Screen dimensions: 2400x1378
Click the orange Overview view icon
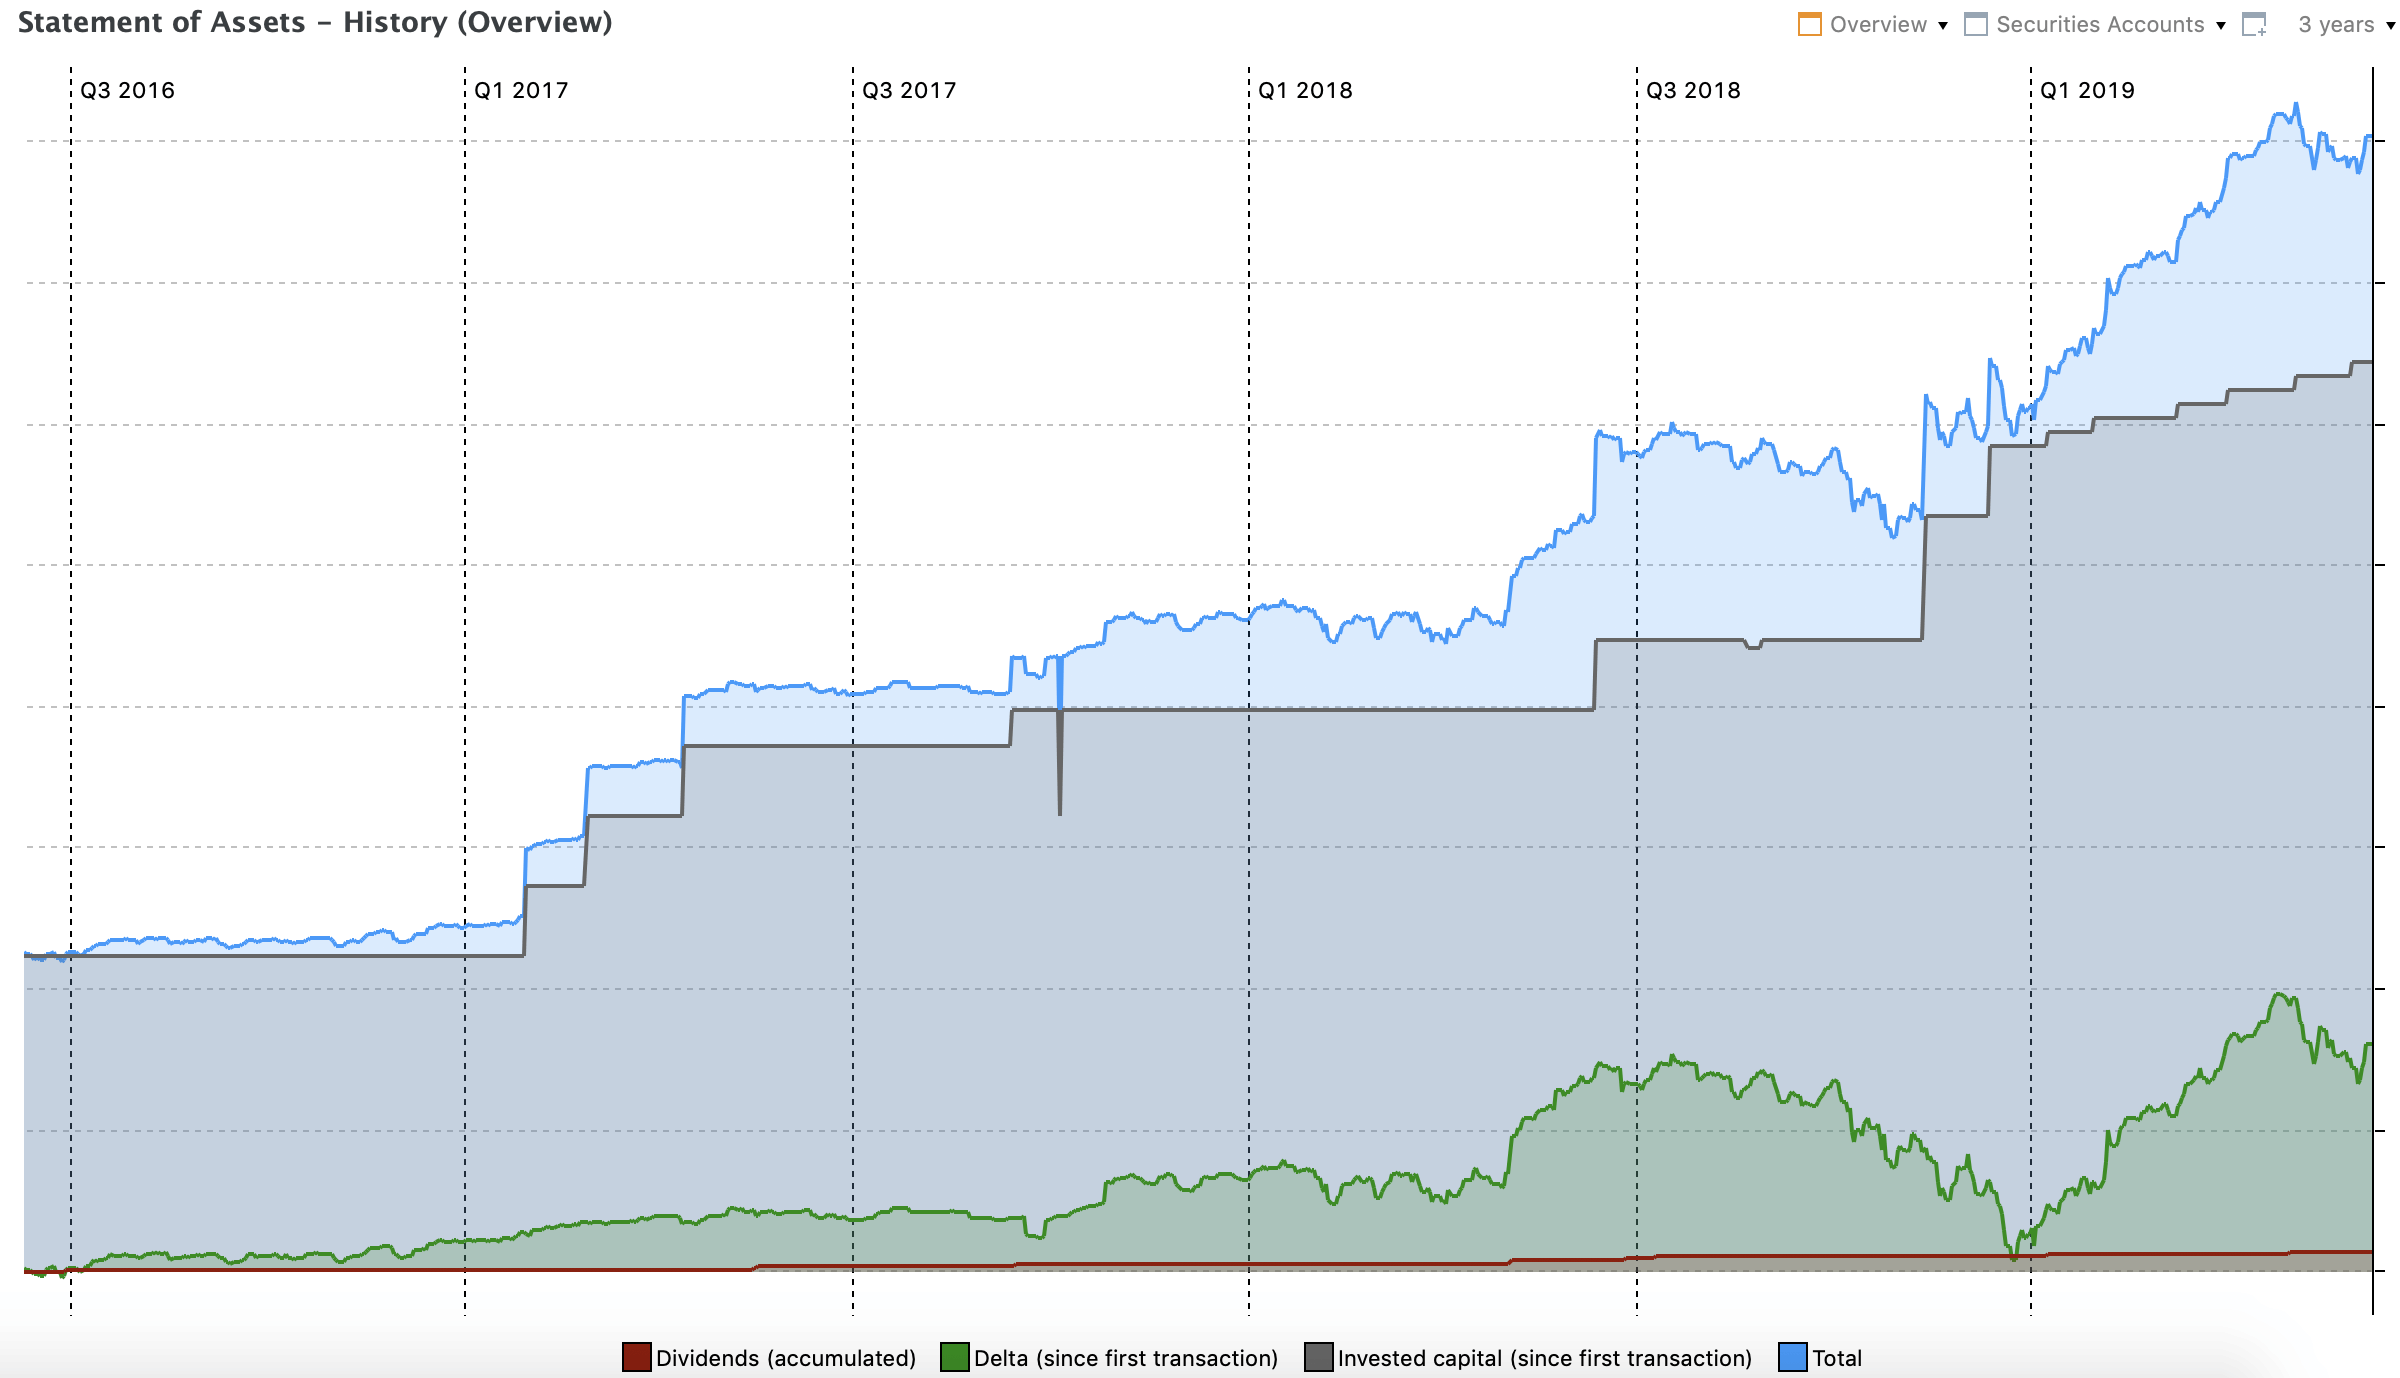tap(1809, 24)
